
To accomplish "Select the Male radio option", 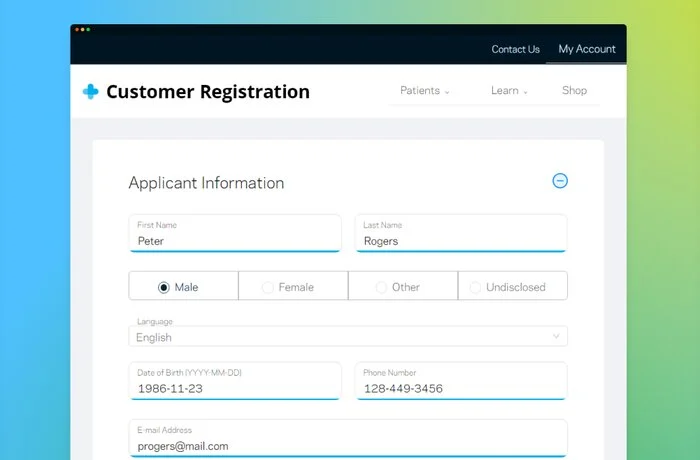I will click(x=183, y=286).
